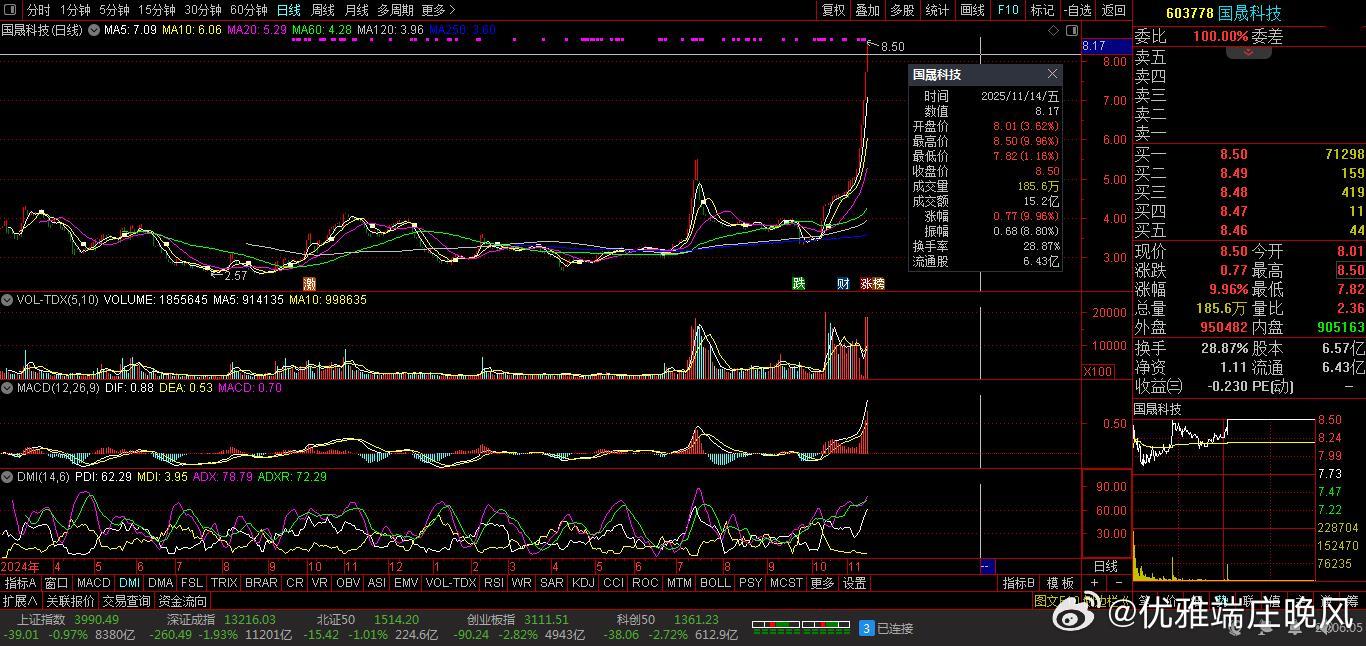Toggle the right panel icon next to the diamond
Viewport: 1366px width, 646px height.
[x=1071, y=31]
